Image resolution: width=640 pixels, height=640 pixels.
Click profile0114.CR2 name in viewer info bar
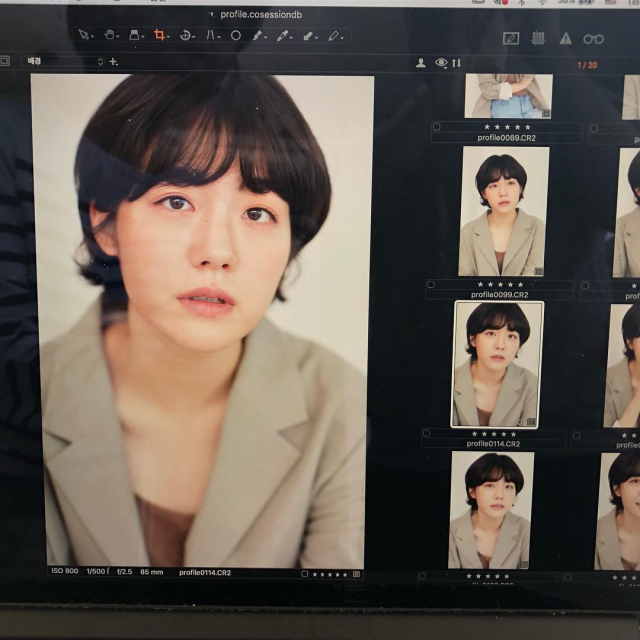click(x=205, y=573)
